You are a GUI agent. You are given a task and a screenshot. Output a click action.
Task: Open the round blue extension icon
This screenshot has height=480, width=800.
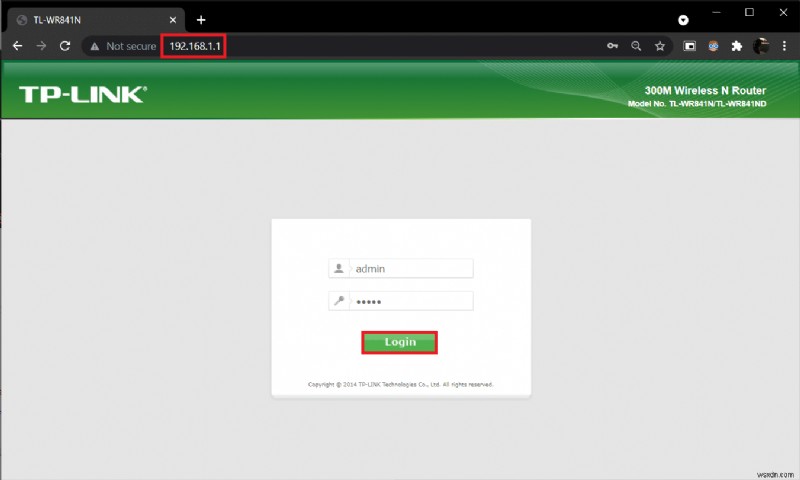point(713,46)
